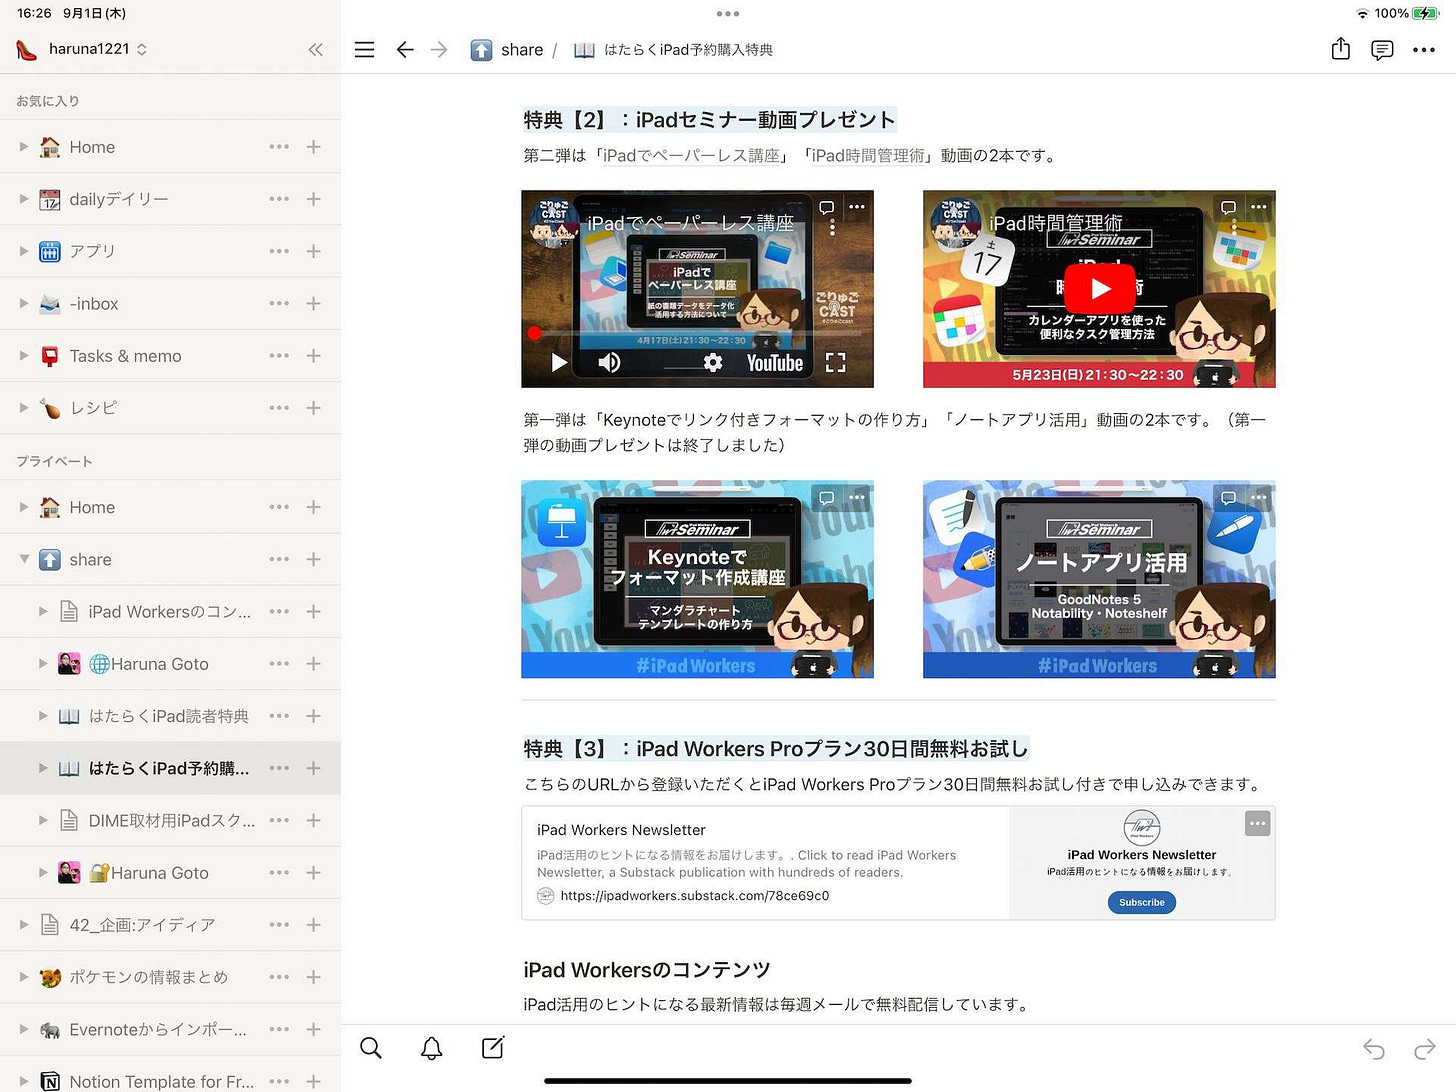Open ノートアプリ活用 video thumbnail
The image size is (1456, 1092).
(1099, 579)
